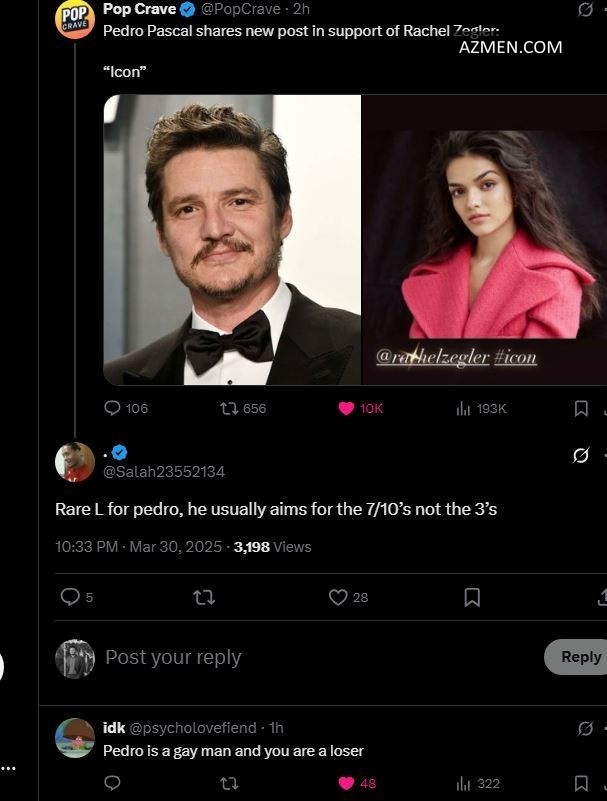607x801 pixels.
Task: Bookmark the Rare L for pedro tweet
Action: point(472,597)
